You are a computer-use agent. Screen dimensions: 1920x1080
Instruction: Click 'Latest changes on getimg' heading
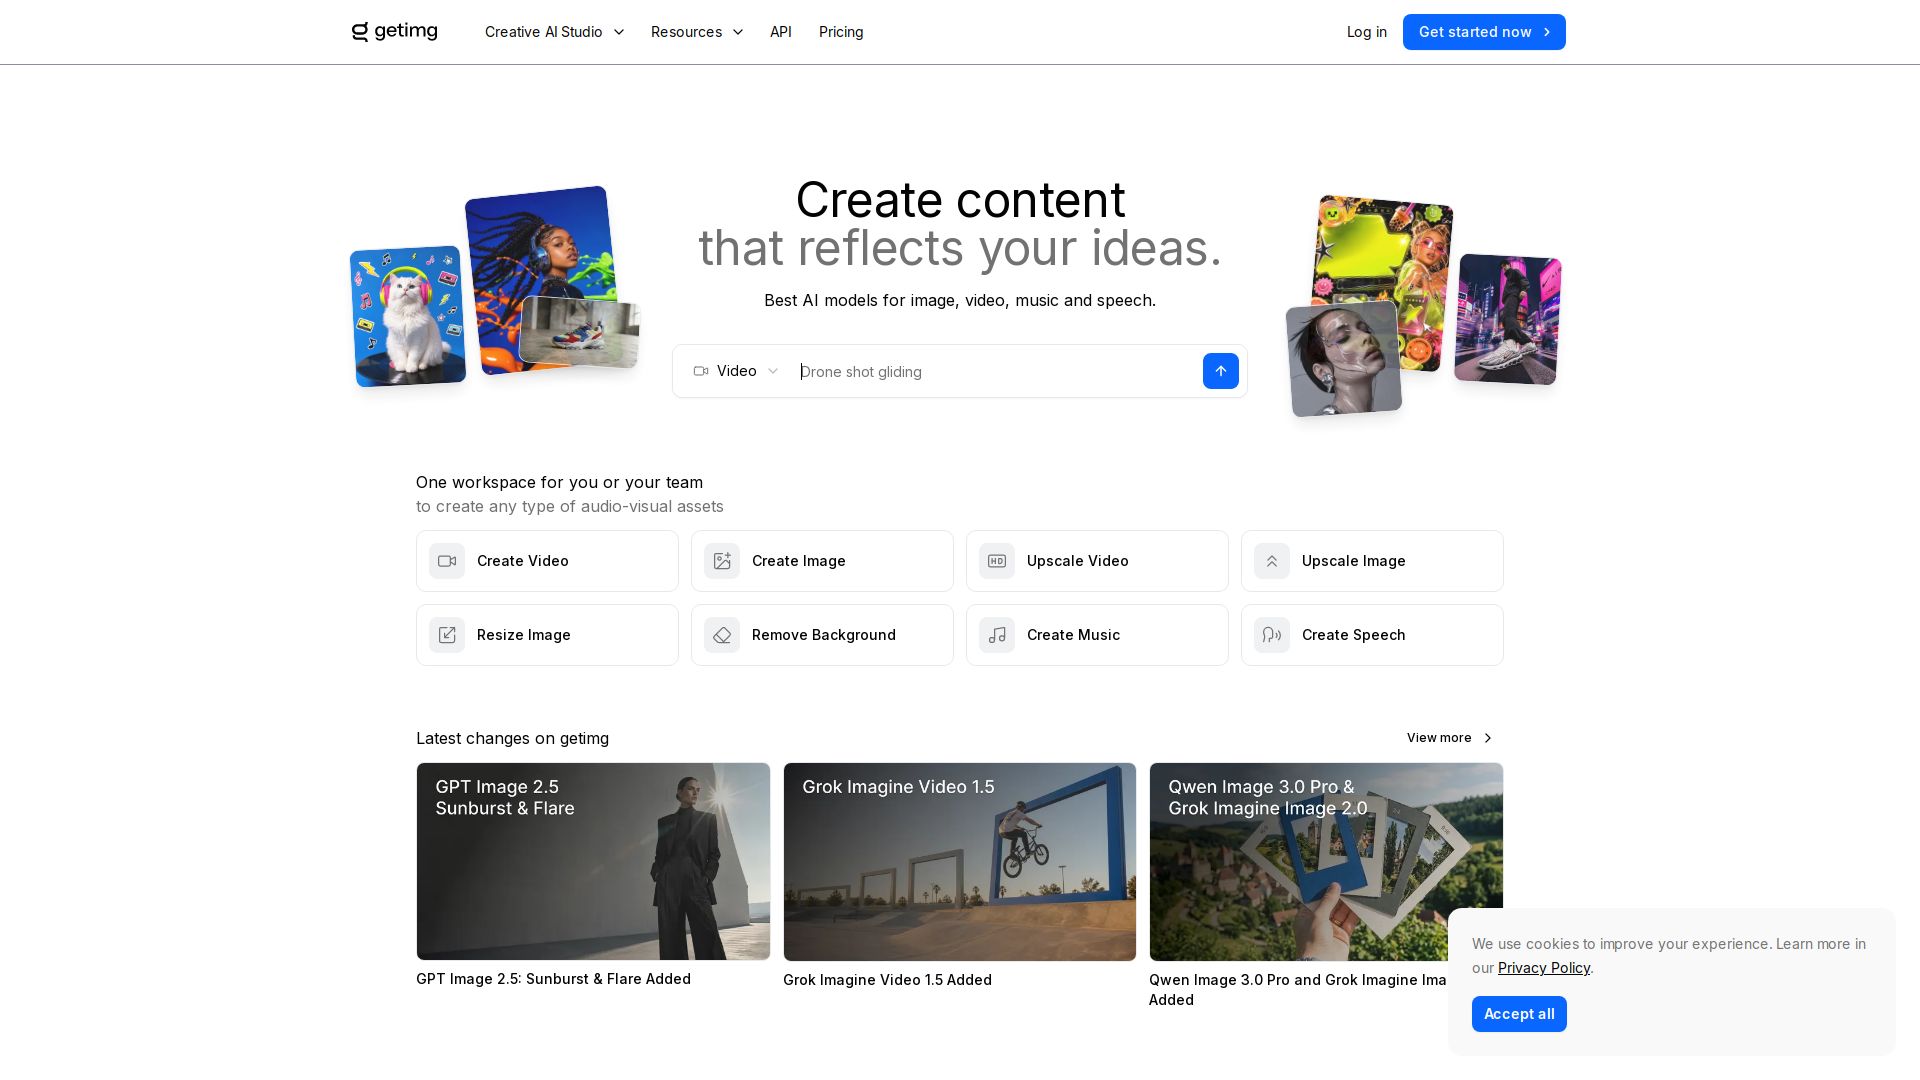tap(512, 738)
